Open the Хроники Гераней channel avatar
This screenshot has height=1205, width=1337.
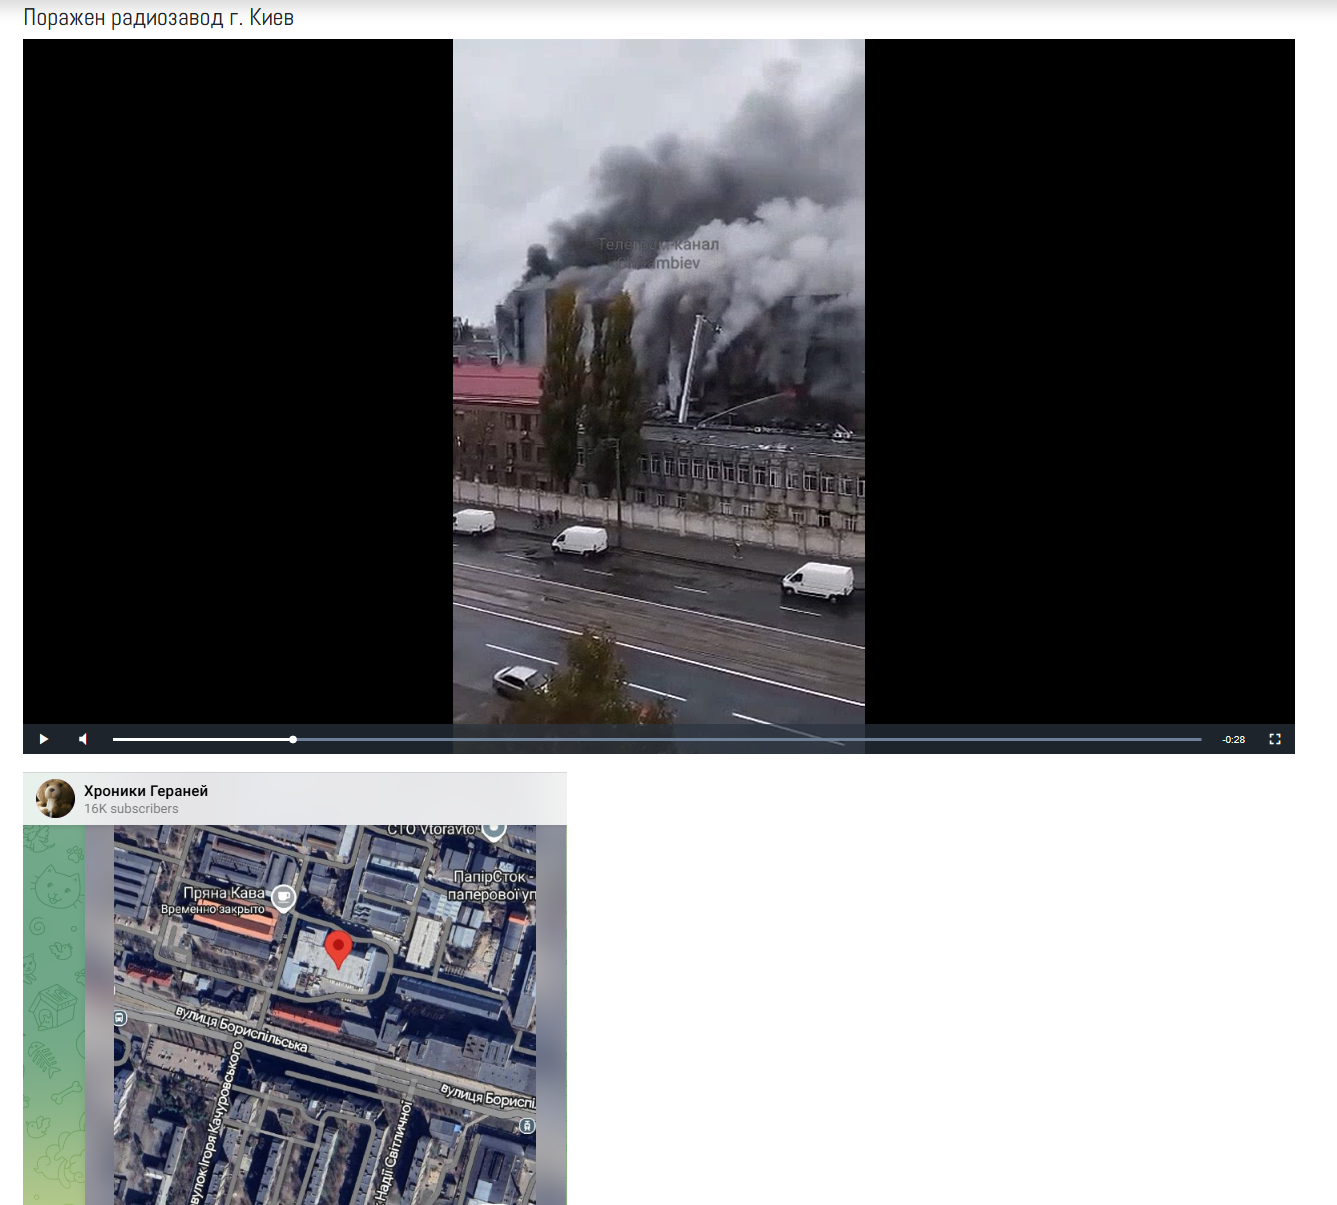pos(56,799)
